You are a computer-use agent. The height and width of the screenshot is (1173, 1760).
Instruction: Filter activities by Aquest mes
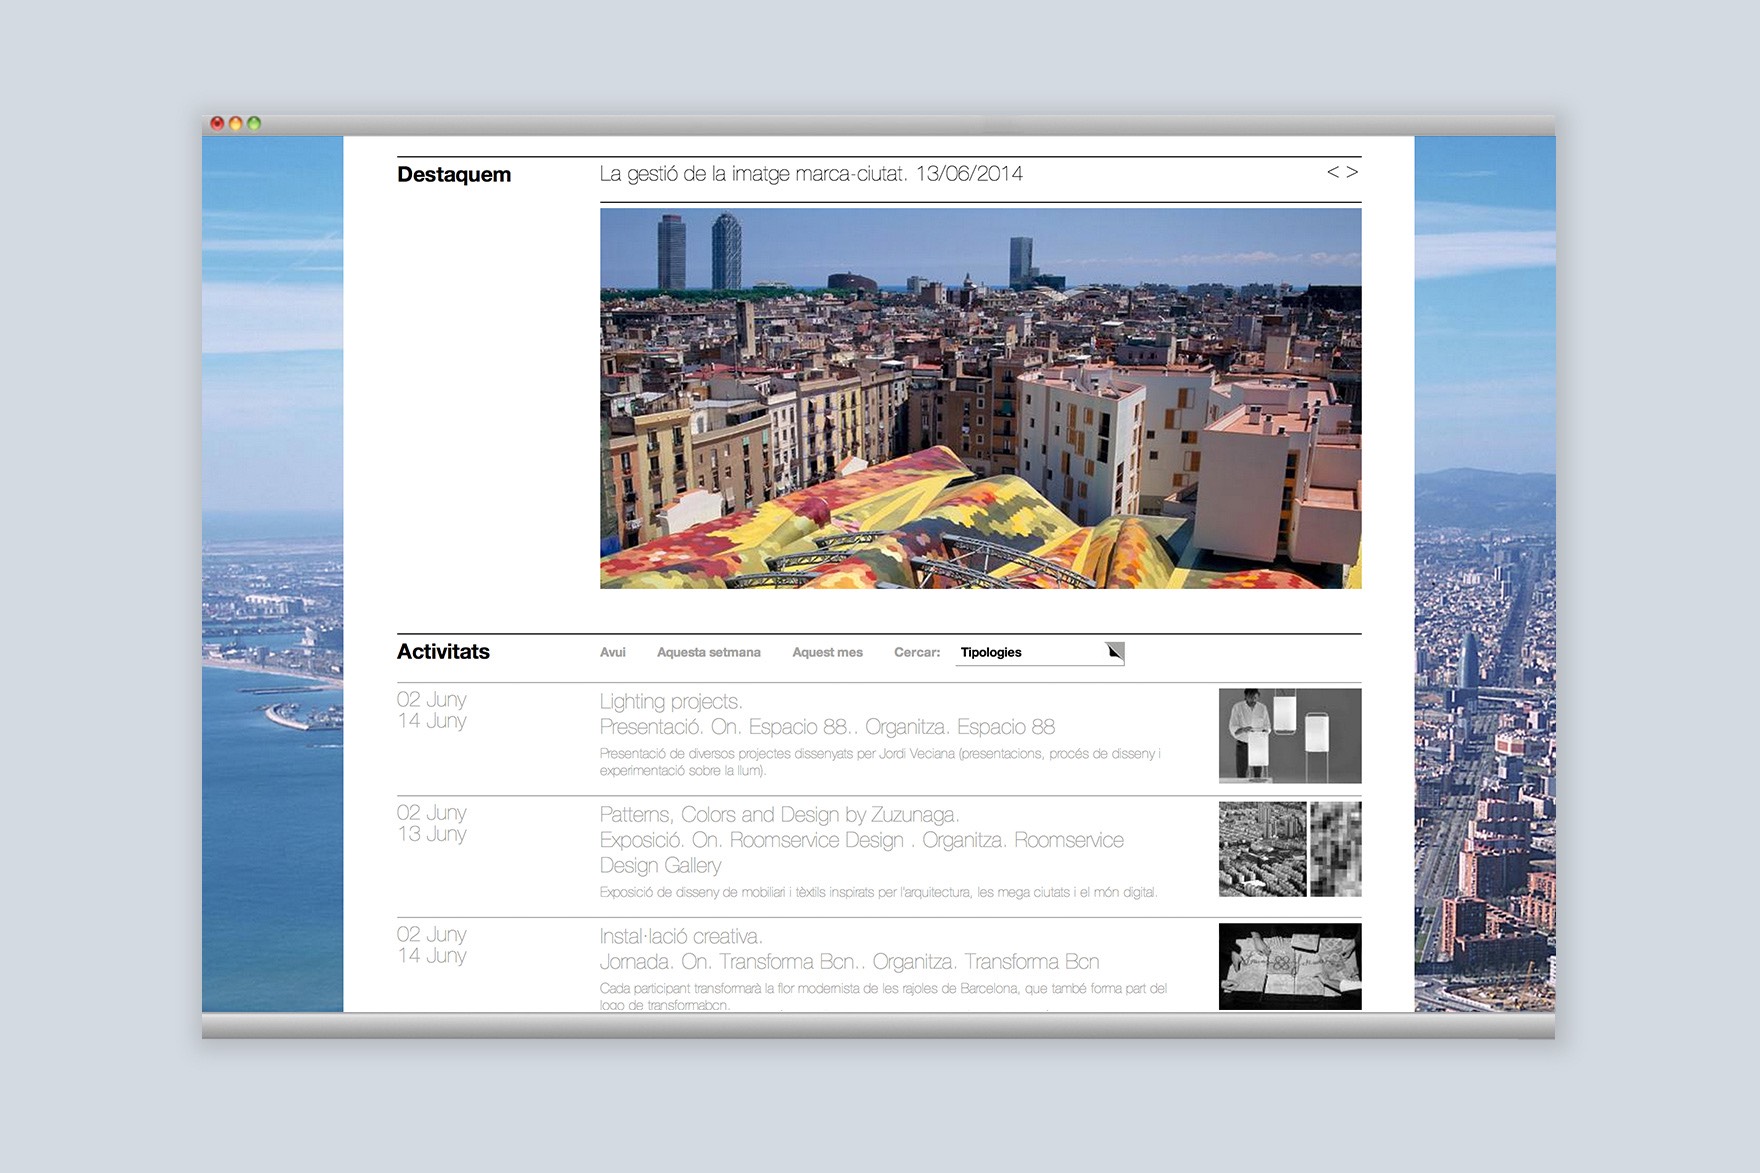pyautogui.click(x=827, y=652)
